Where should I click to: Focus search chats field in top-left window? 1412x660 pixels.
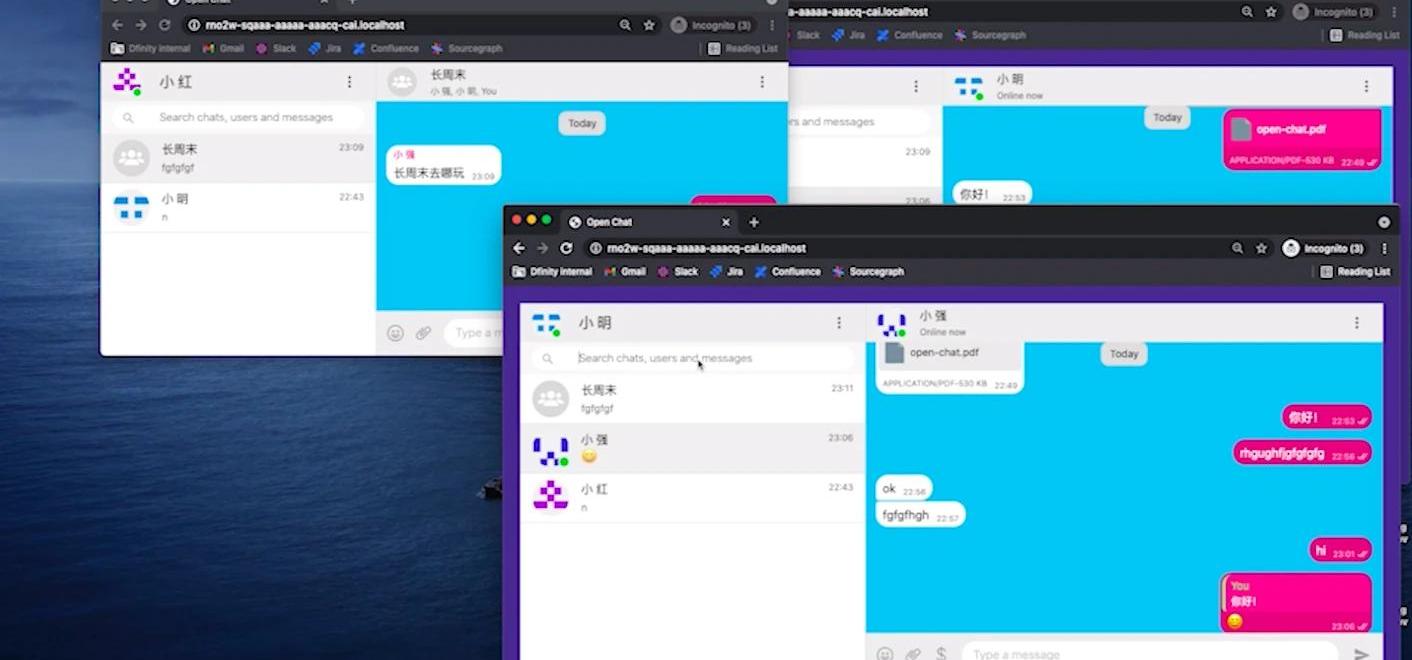click(x=238, y=117)
